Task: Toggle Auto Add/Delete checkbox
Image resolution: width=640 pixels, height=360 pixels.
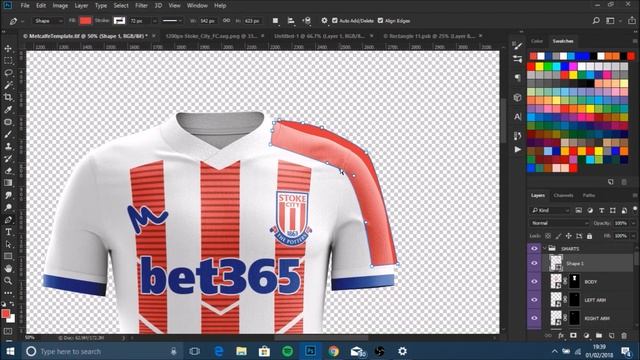Action: [x=335, y=20]
